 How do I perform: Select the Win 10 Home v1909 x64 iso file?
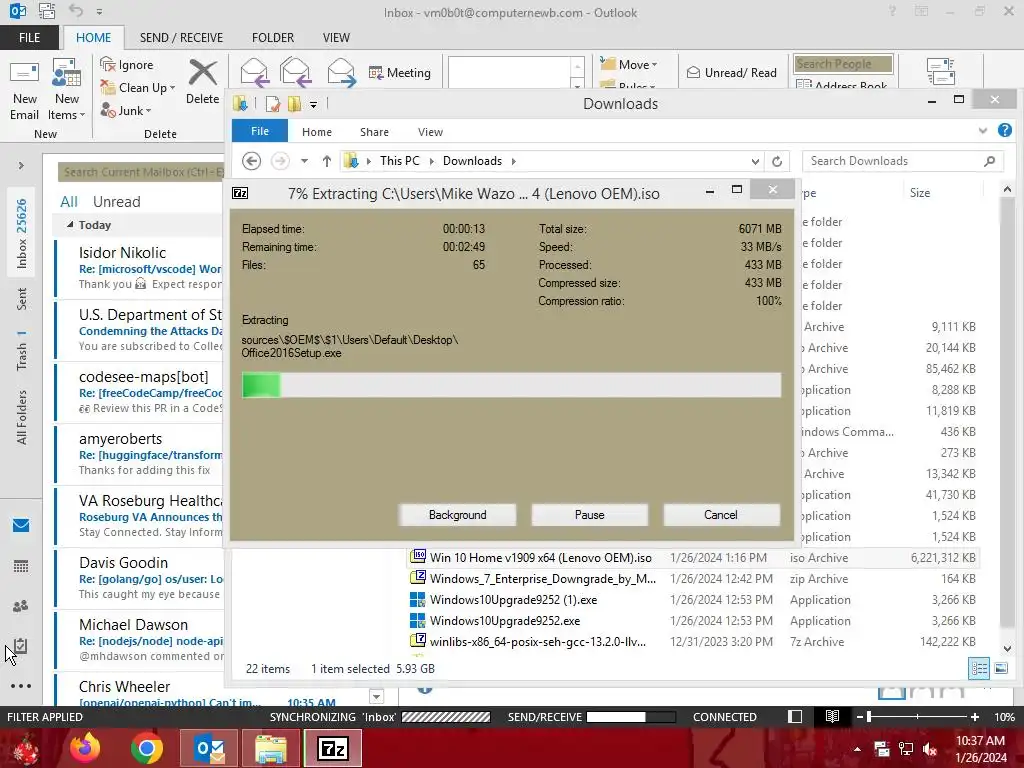pos(693,558)
